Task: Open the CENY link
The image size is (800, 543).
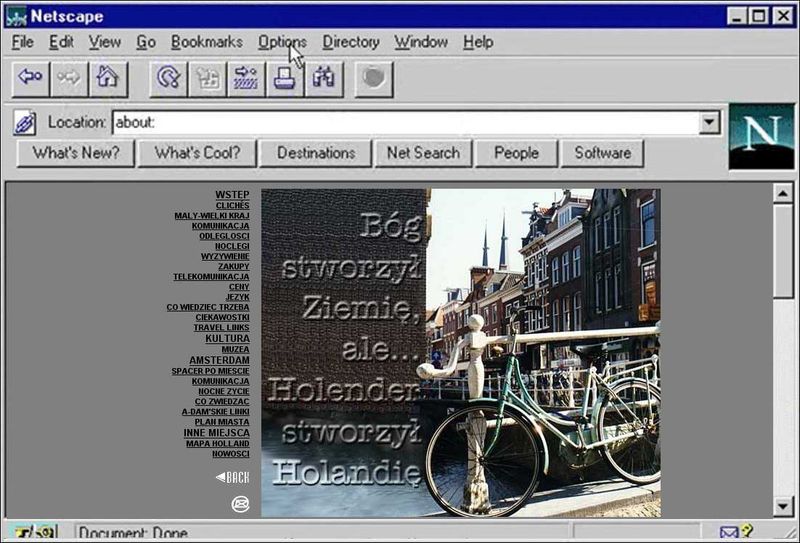Action: point(239,287)
